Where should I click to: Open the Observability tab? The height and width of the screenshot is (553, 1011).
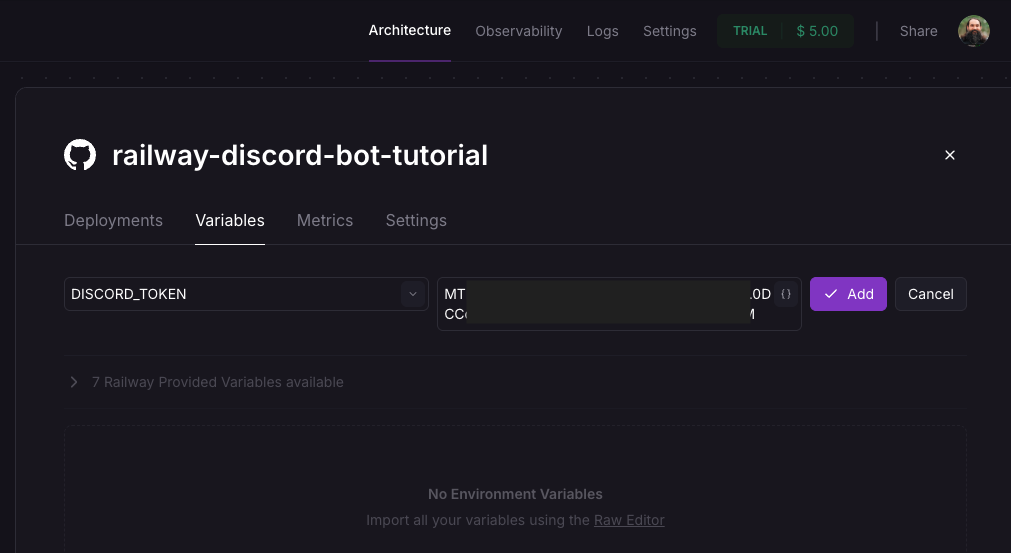coord(518,31)
